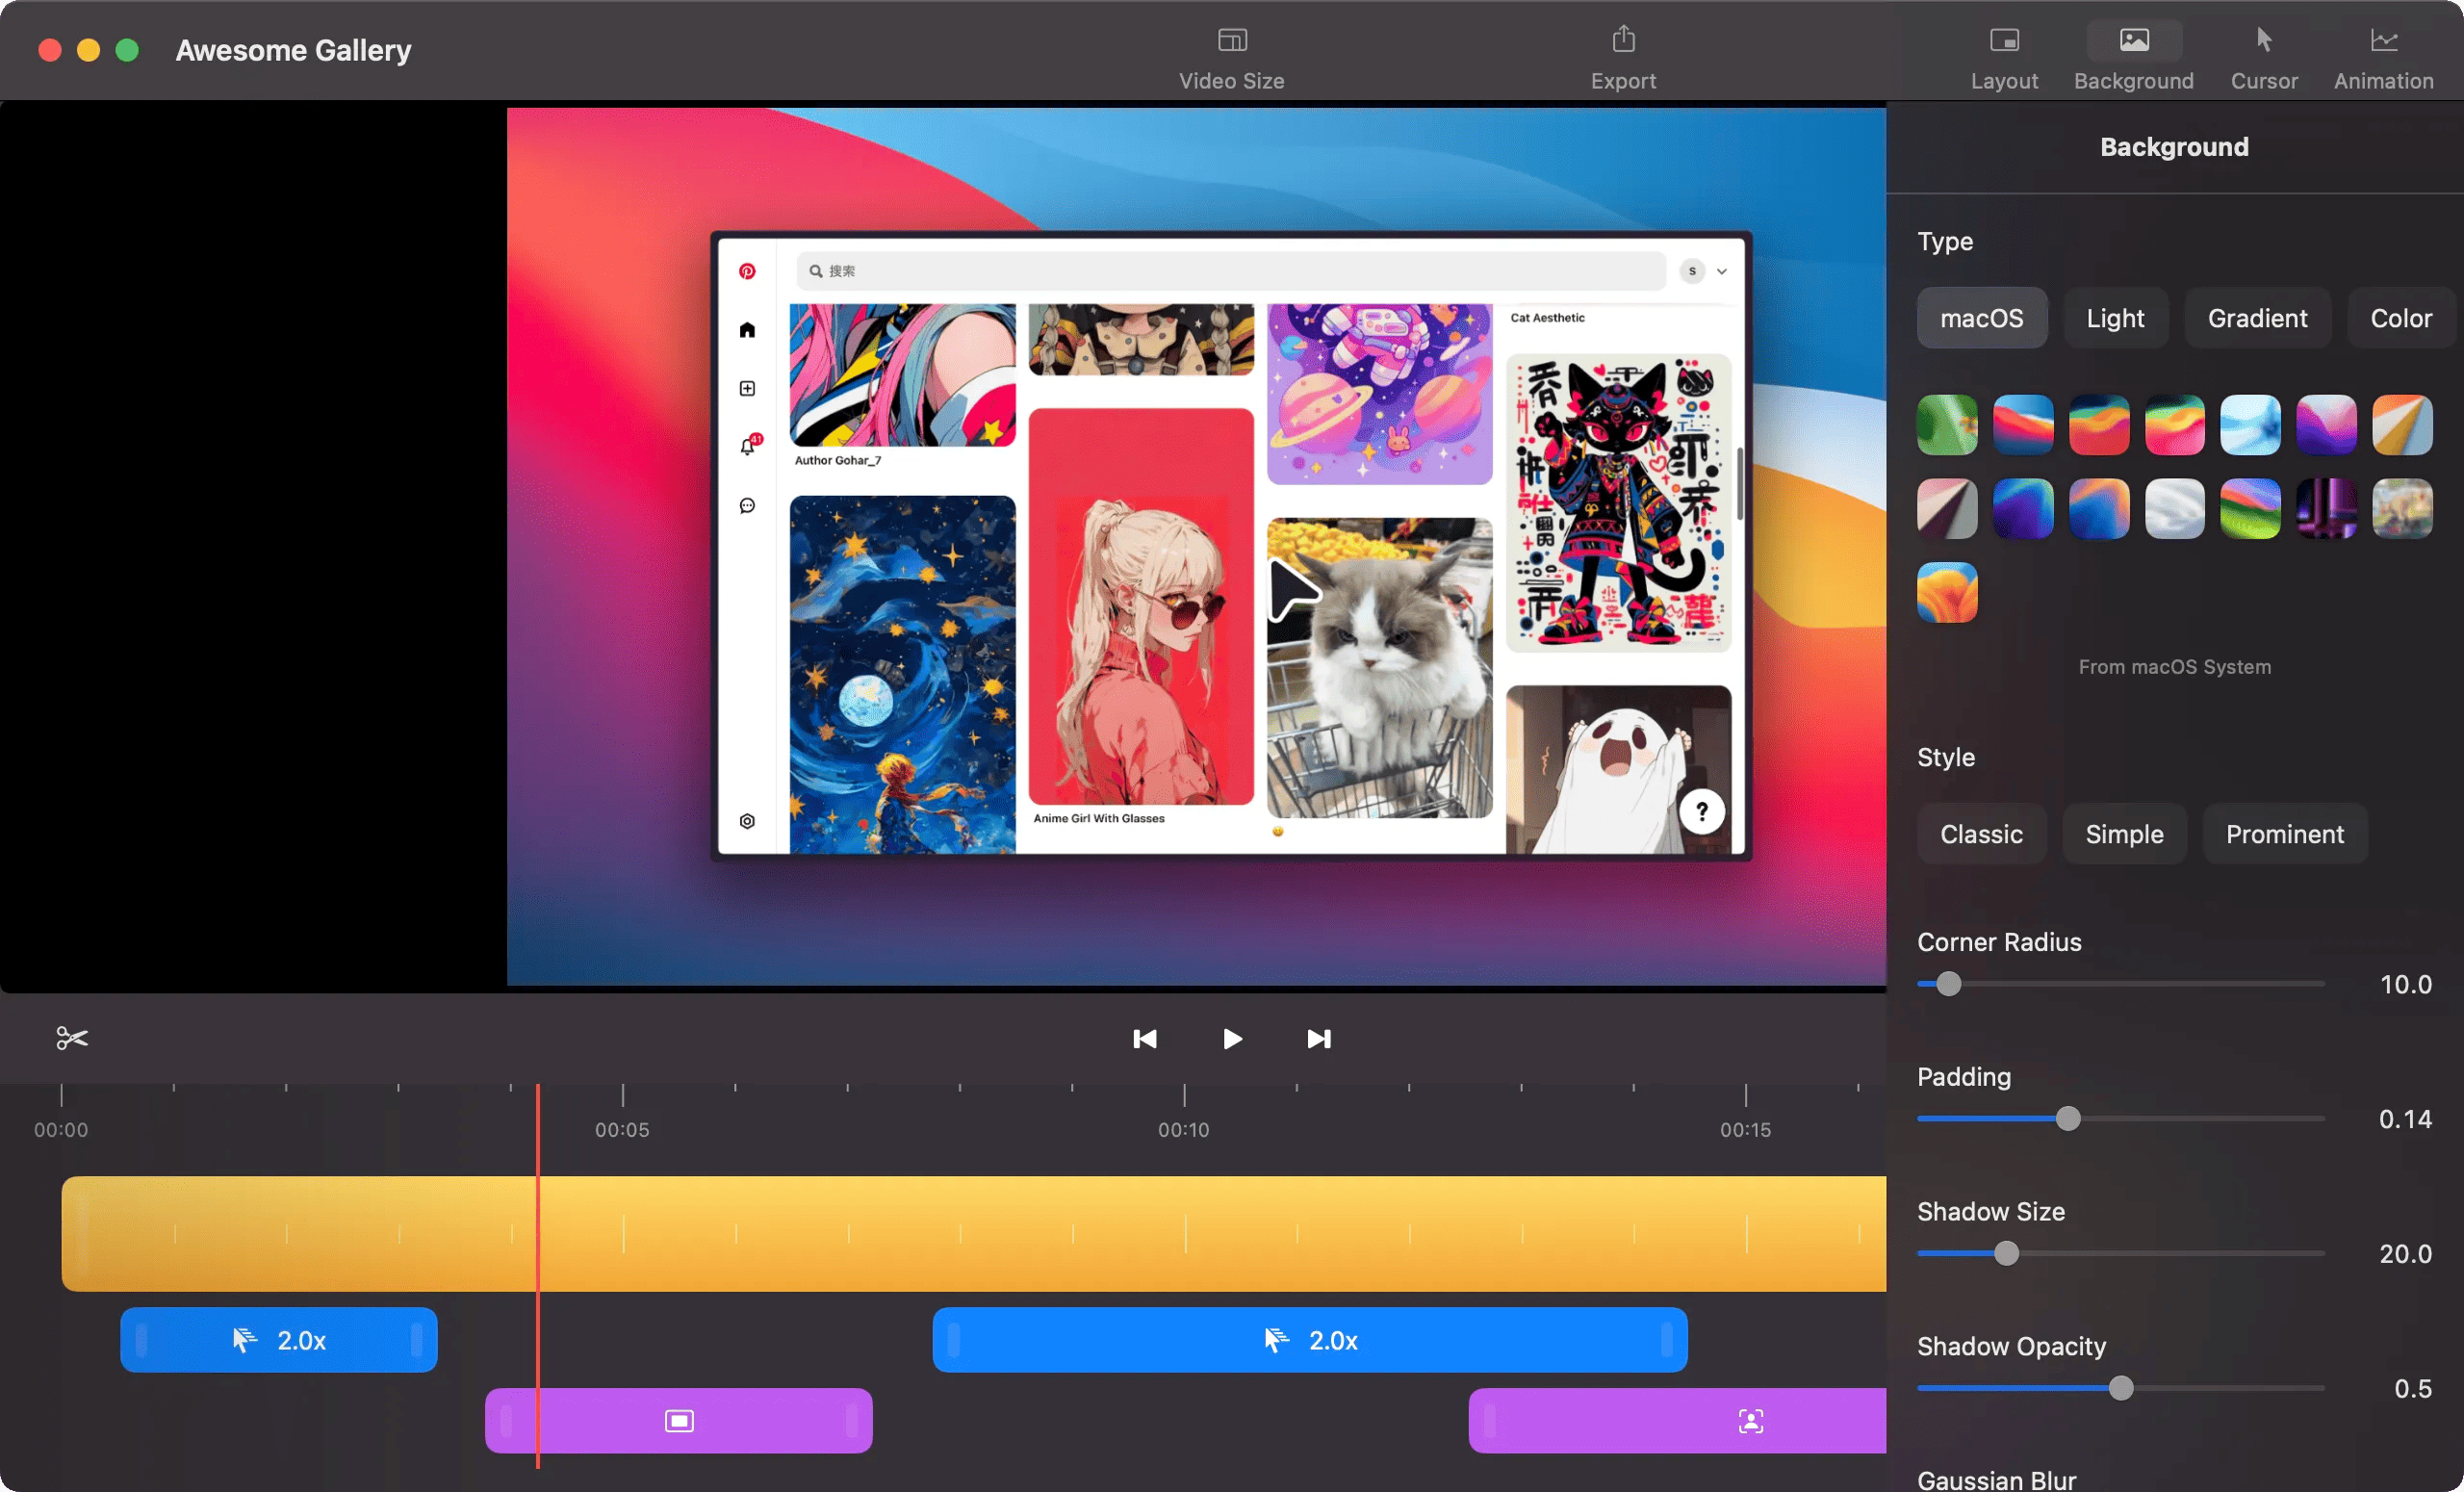Select the scissors trim tool
The image size is (2464, 1492).
click(72, 1038)
